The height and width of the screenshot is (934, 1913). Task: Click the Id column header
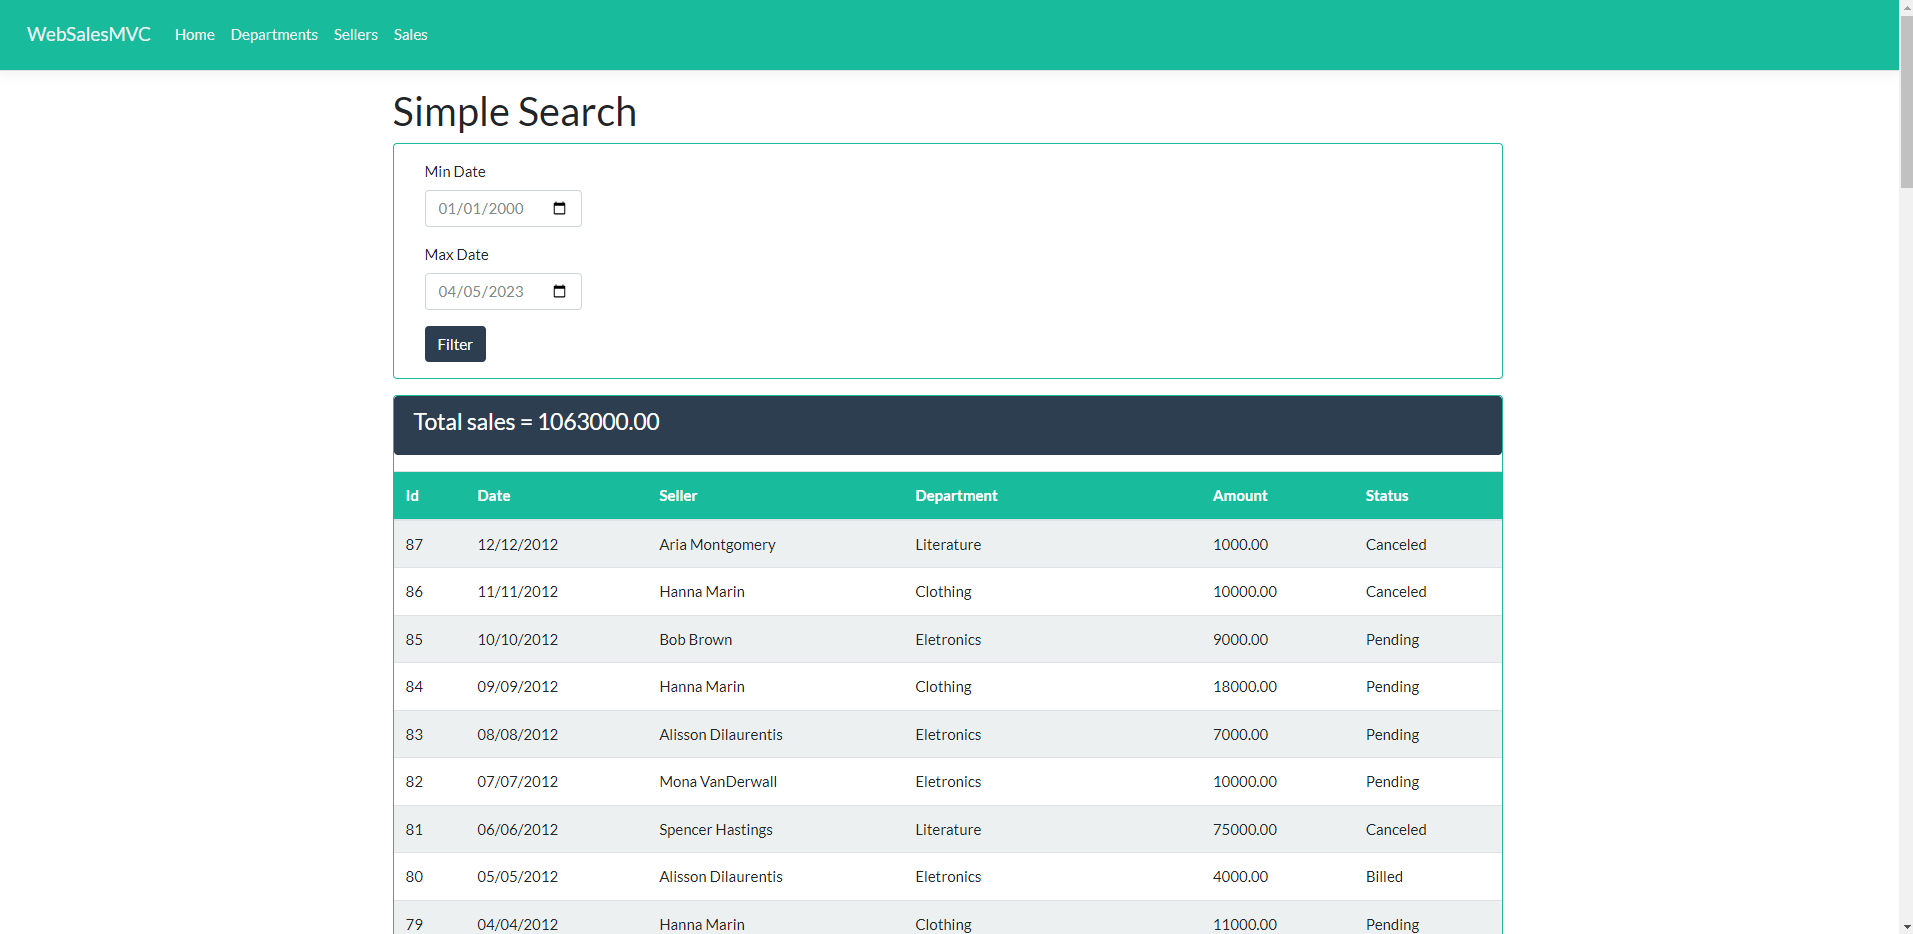point(411,495)
